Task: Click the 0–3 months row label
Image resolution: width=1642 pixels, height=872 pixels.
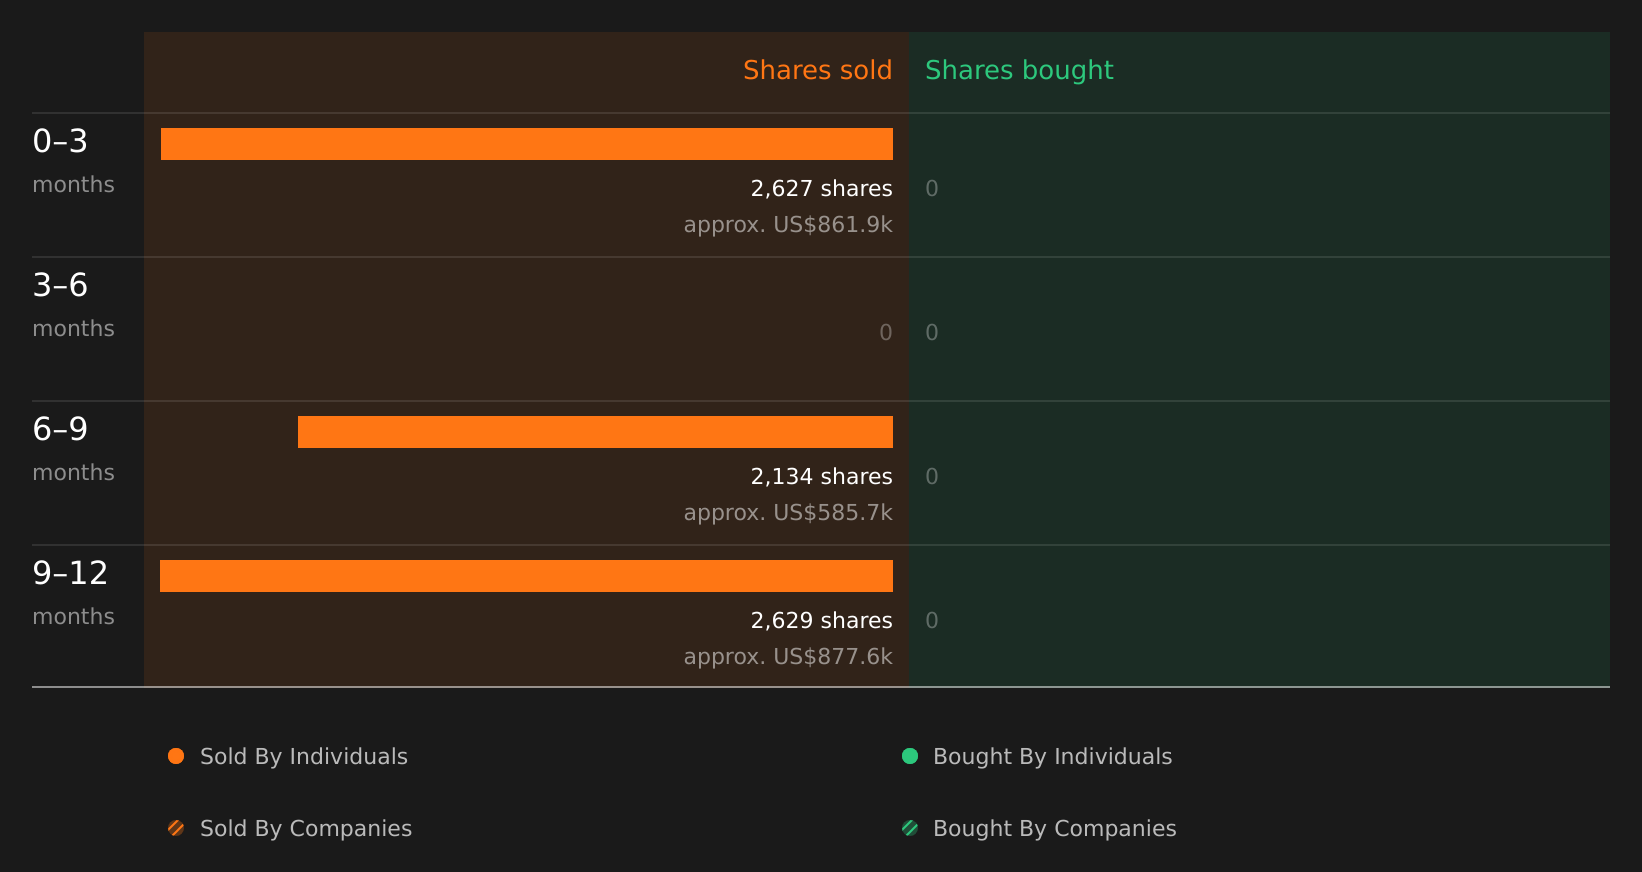Action: [x=73, y=161]
